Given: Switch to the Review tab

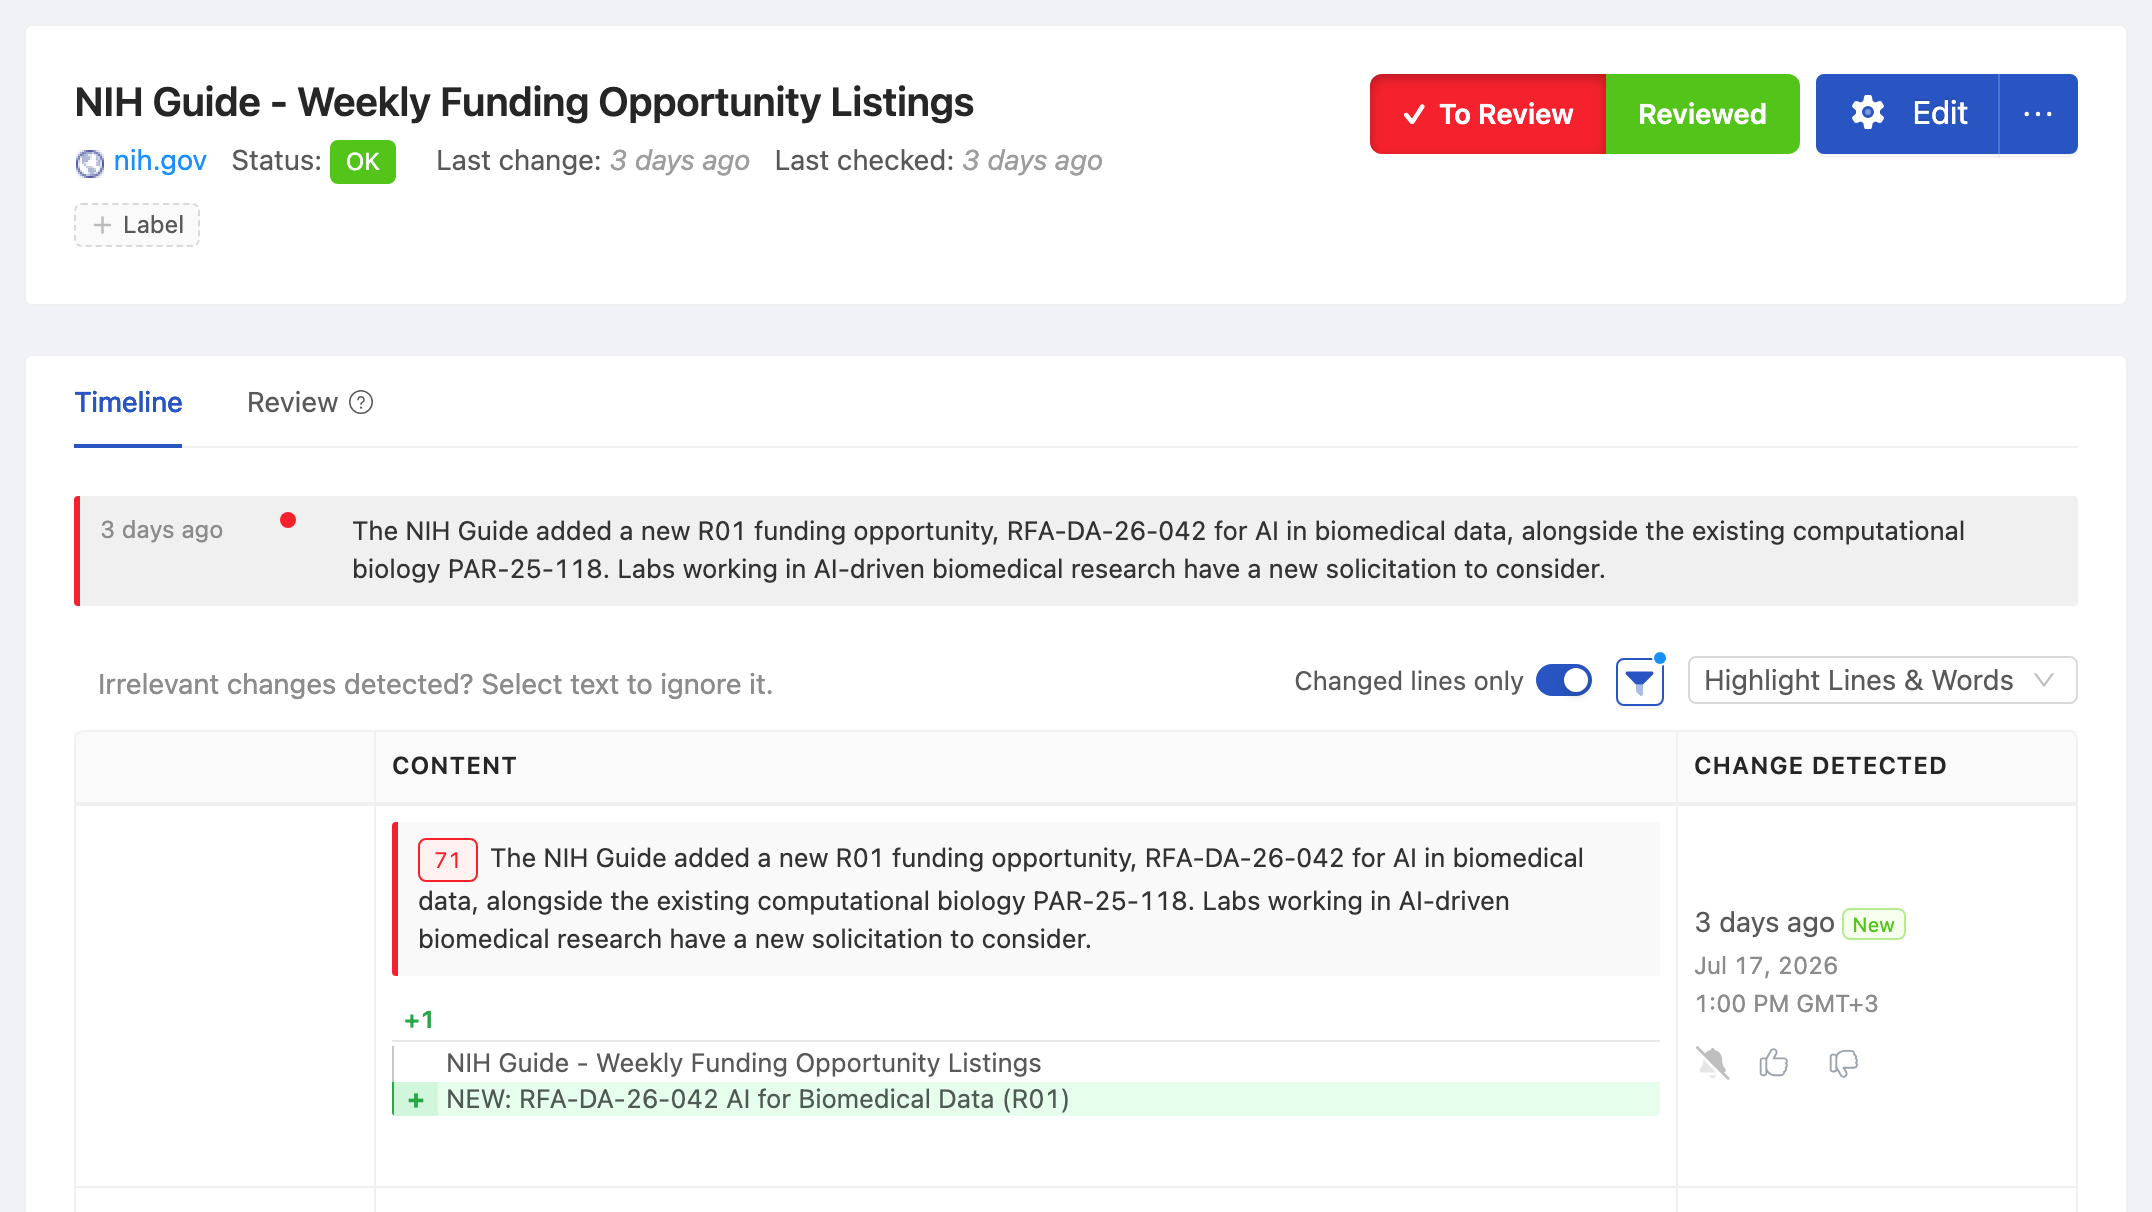Looking at the screenshot, I should point(292,402).
